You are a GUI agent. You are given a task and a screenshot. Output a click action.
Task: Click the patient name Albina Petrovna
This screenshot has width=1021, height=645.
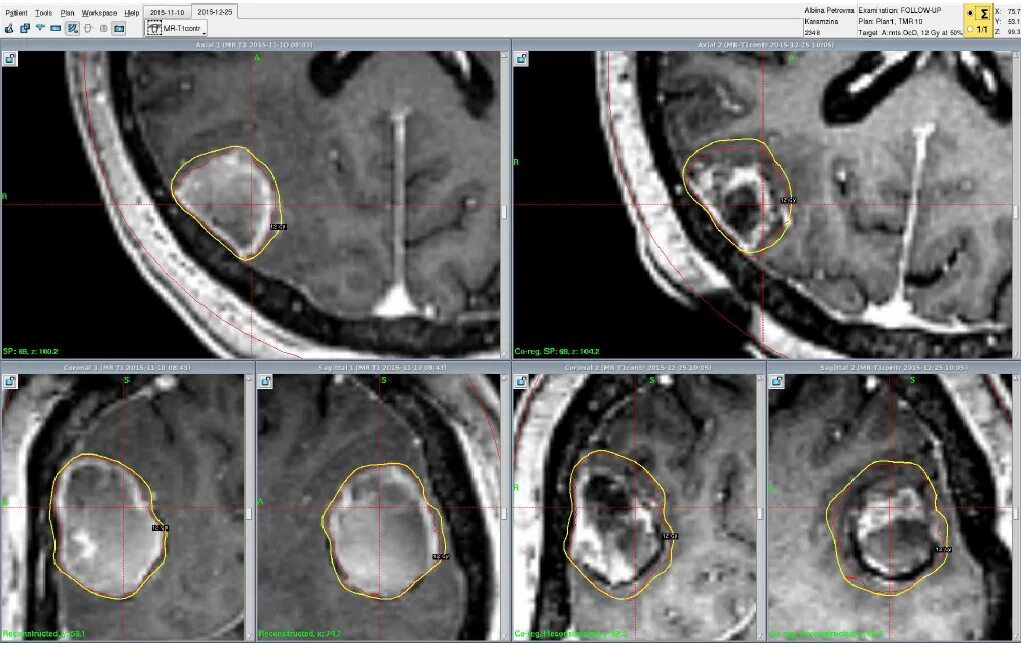click(829, 10)
